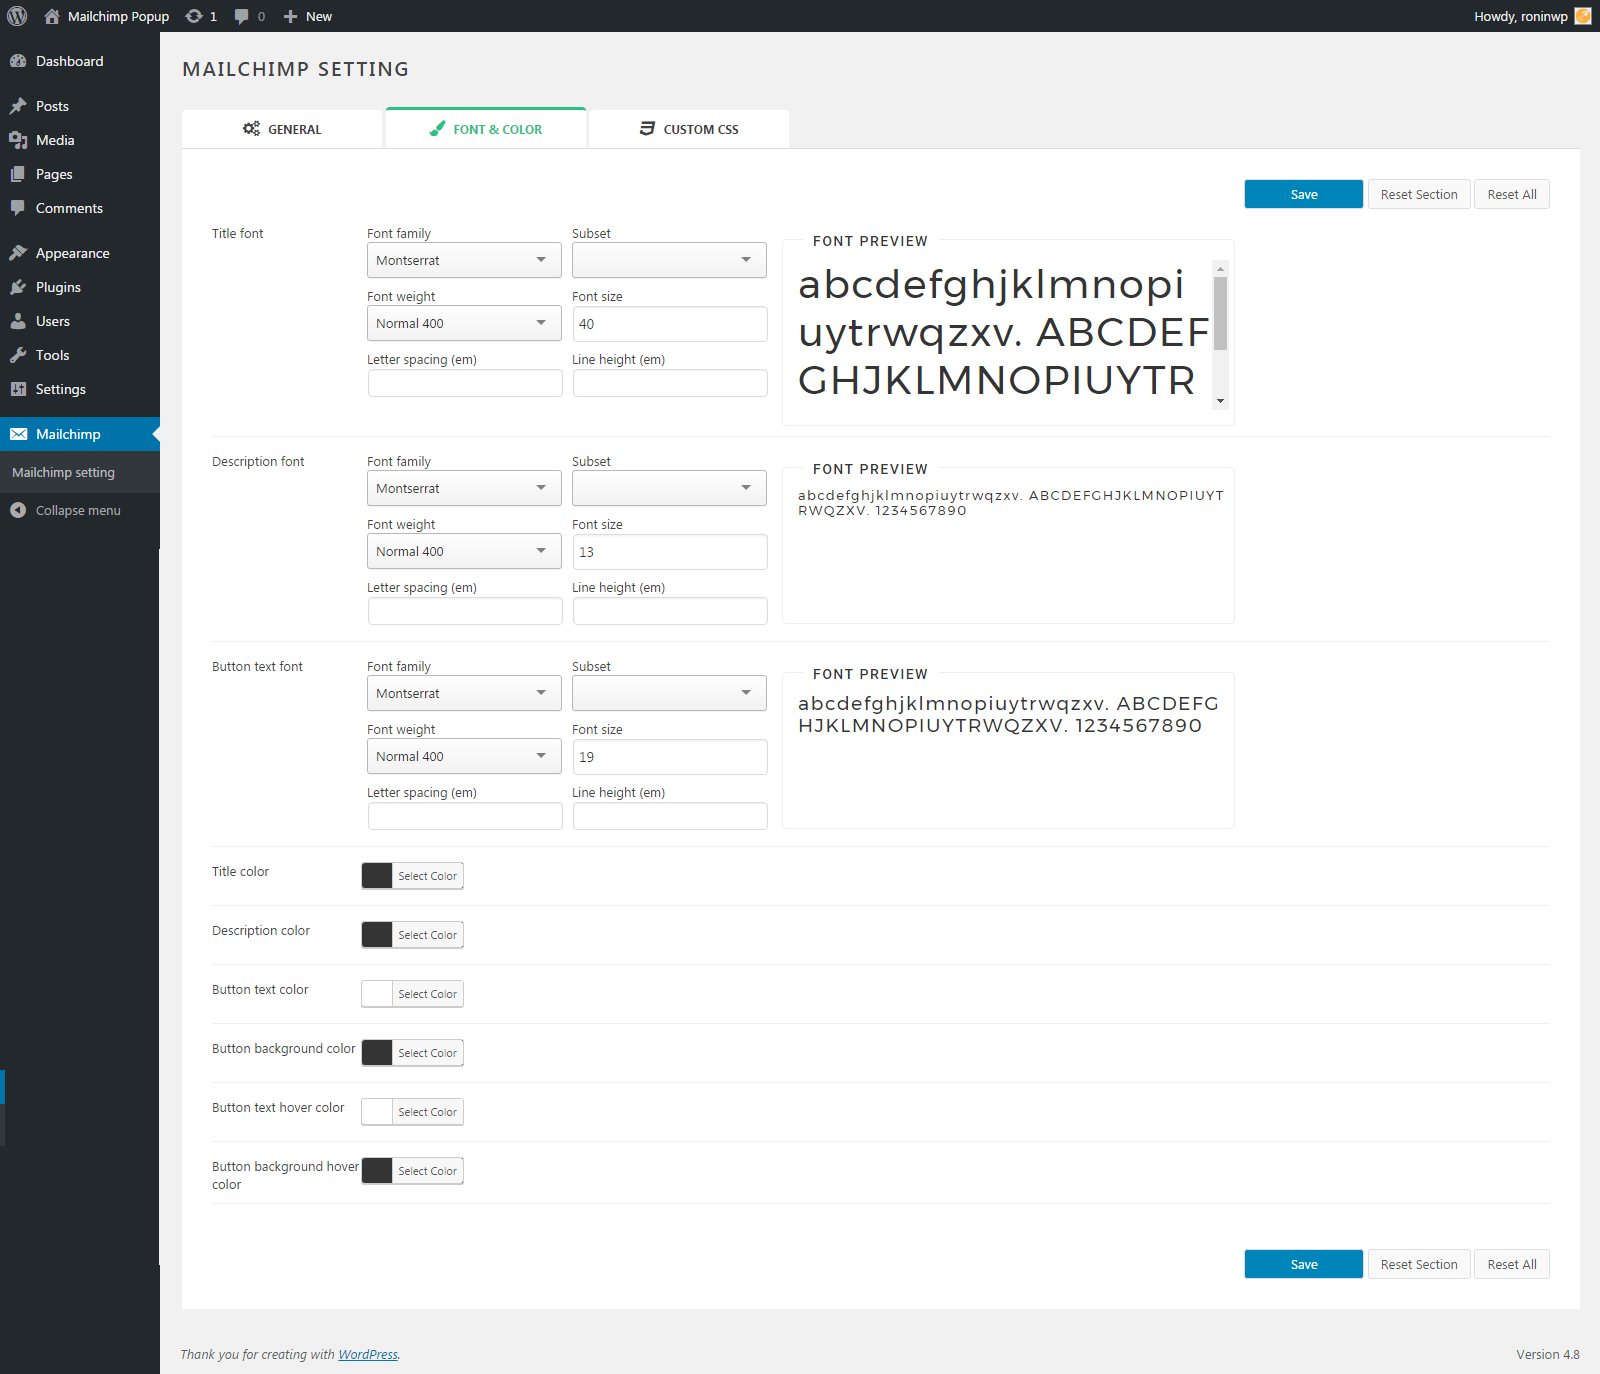Open Description font family dropdown
The image size is (1600, 1374).
tap(464, 488)
